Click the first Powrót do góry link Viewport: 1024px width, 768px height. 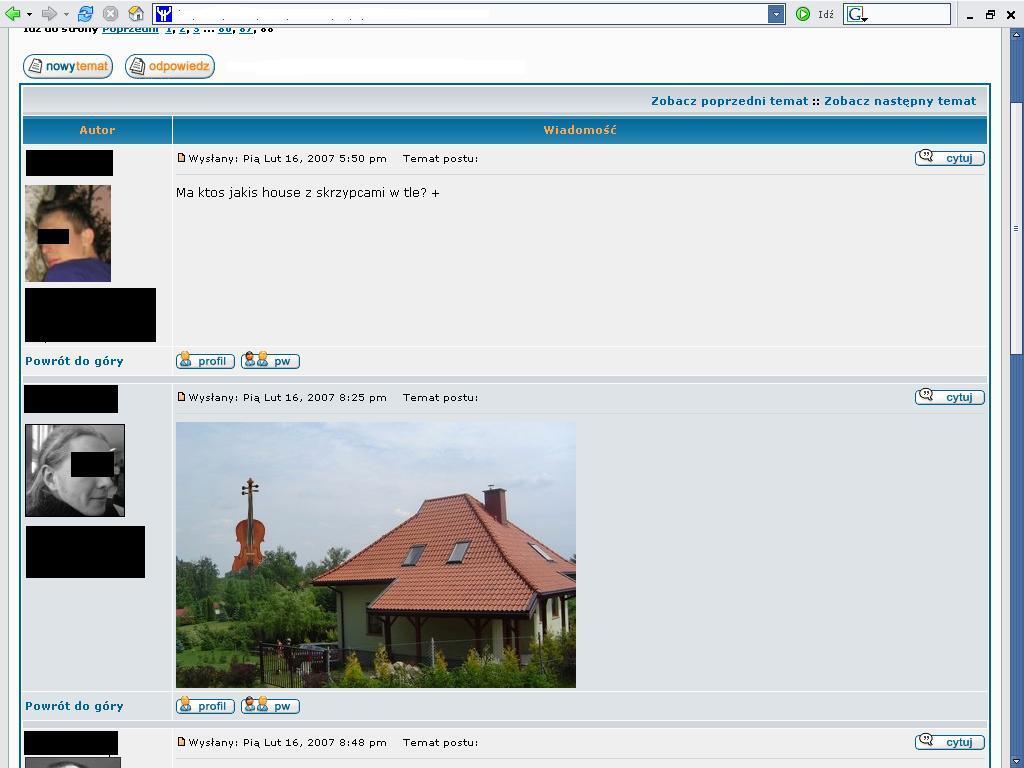click(74, 361)
